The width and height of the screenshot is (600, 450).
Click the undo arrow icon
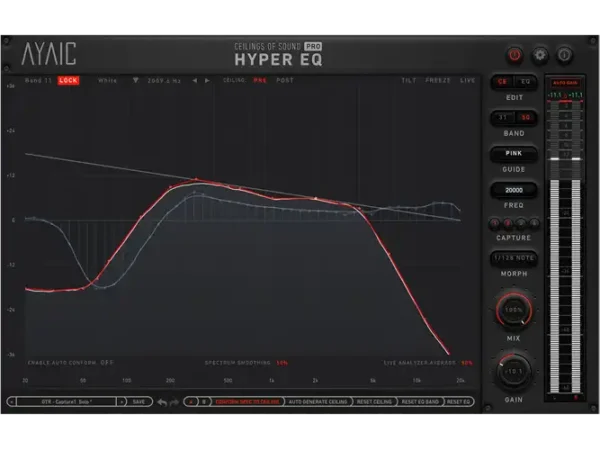[x=162, y=402]
